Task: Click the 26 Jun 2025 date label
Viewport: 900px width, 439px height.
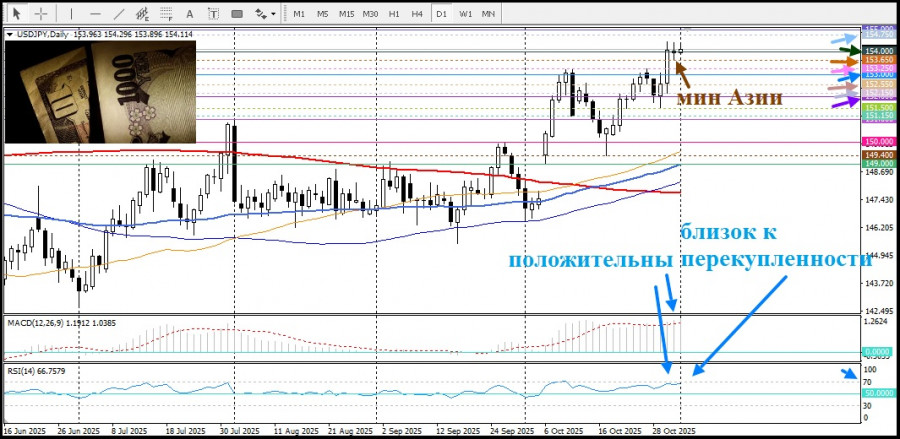Action: [80, 431]
